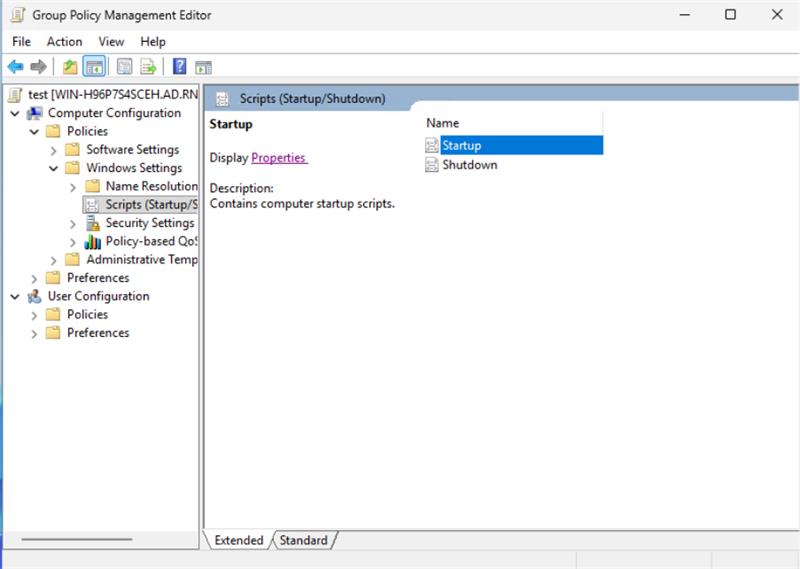
Task: Switch to the Standard tab
Action: tap(303, 540)
